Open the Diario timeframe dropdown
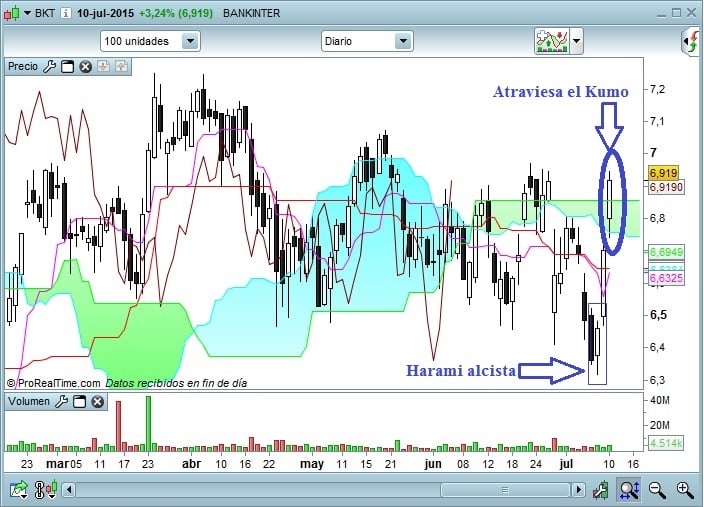The image size is (704, 507). pyautogui.click(x=367, y=41)
